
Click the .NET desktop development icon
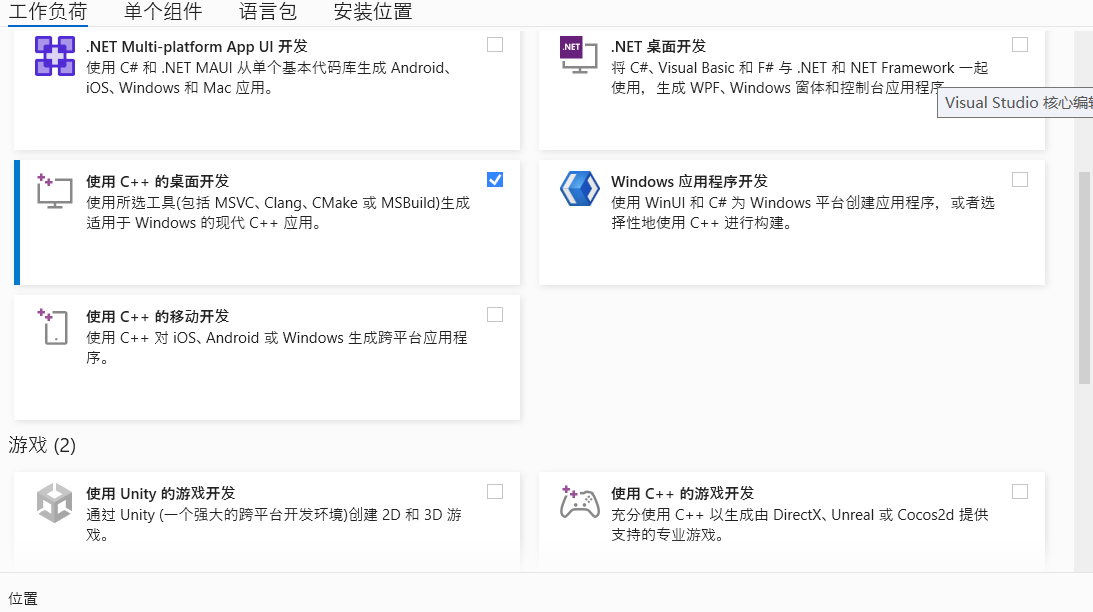pyautogui.click(x=579, y=55)
